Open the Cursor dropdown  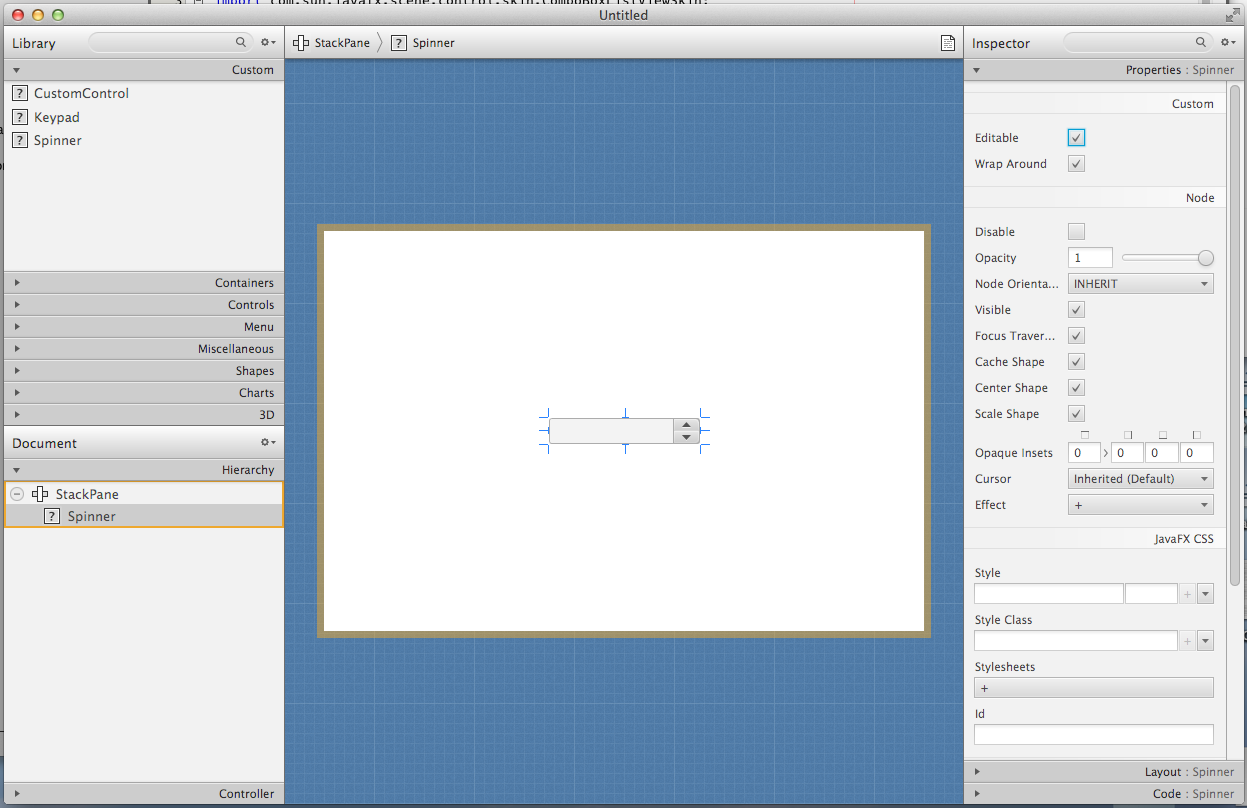click(1140, 479)
